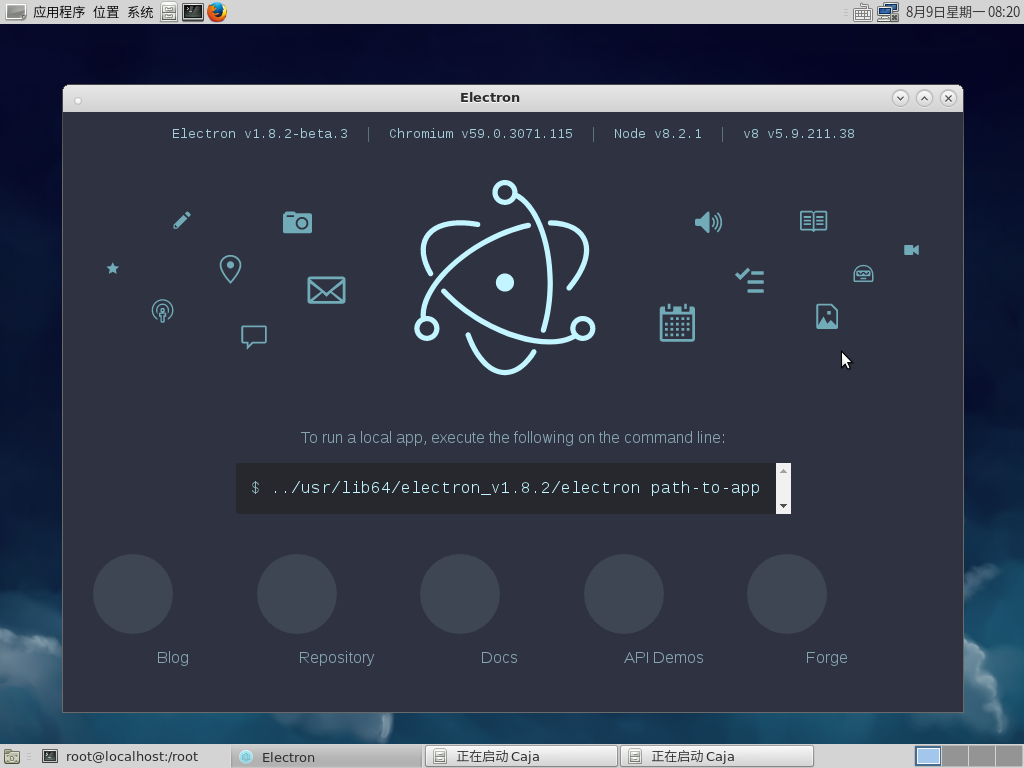
Task: Click the Node v8.2.1 version text
Action: (x=658, y=134)
